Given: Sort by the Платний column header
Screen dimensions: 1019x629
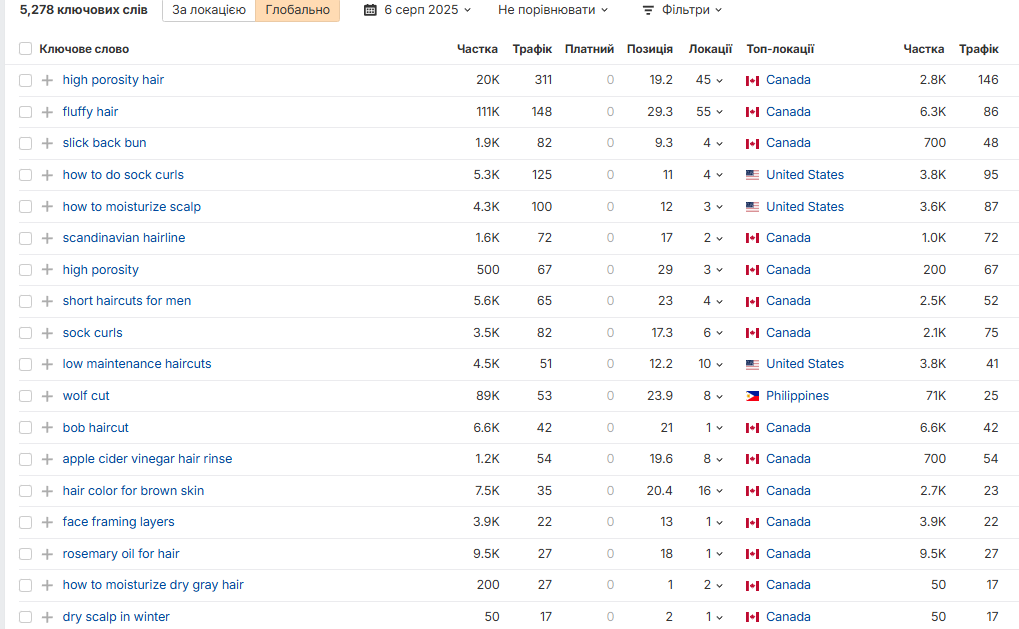Looking at the screenshot, I should coord(589,49).
